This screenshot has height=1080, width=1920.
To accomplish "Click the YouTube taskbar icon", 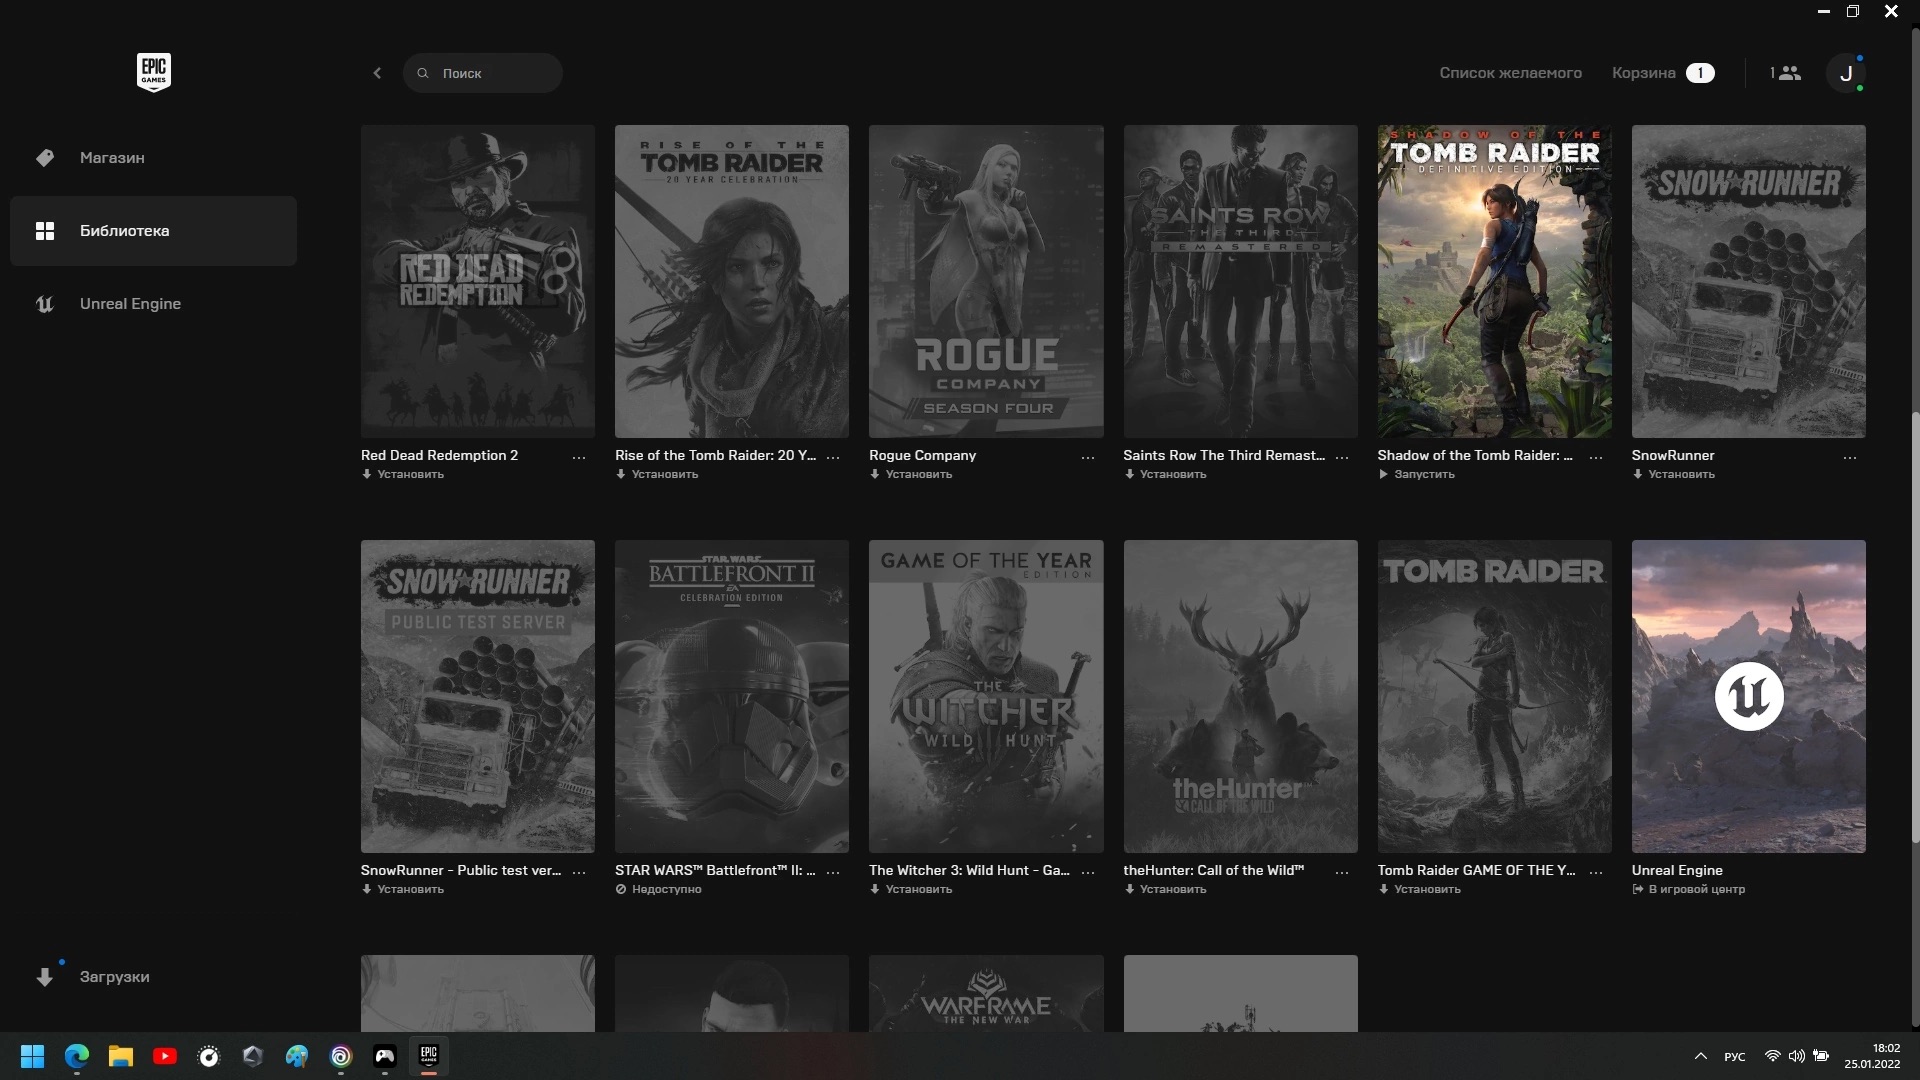I will pyautogui.click(x=165, y=1056).
